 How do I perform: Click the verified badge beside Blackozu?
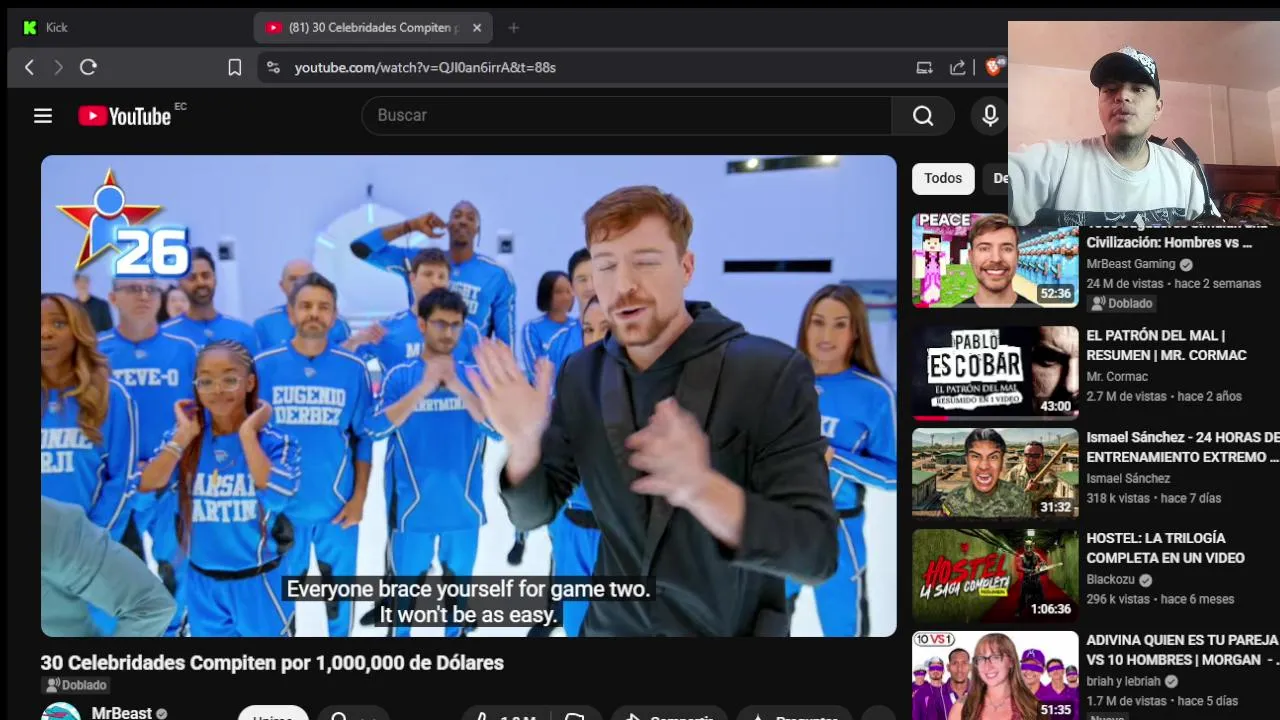pyautogui.click(x=1145, y=580)
